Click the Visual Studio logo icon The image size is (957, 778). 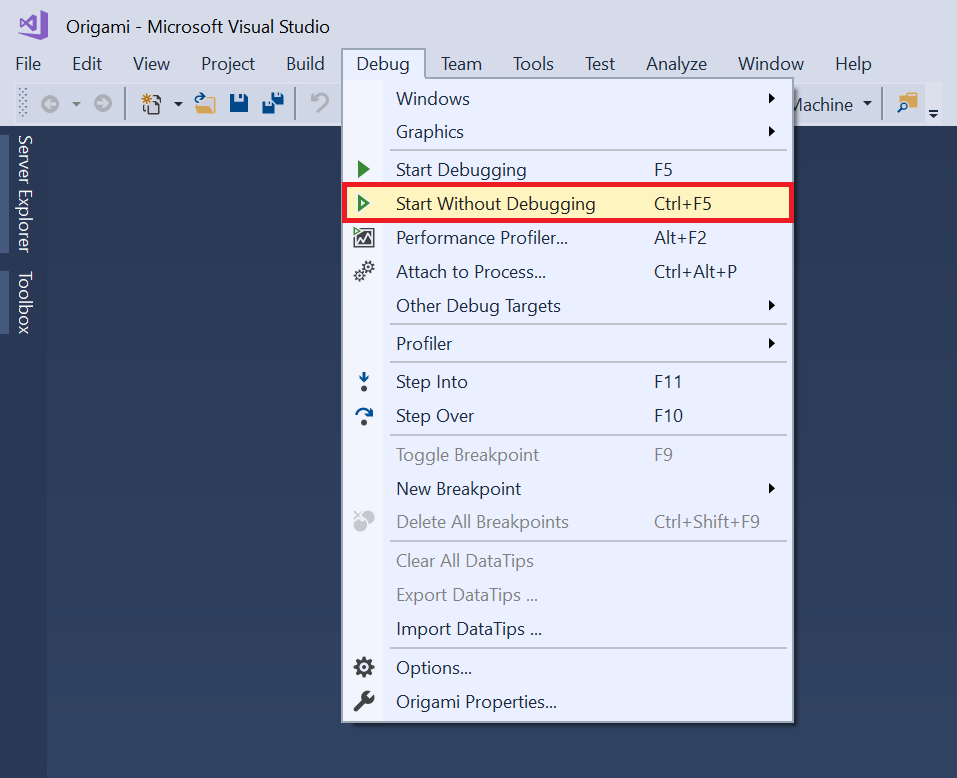[33, 25]
